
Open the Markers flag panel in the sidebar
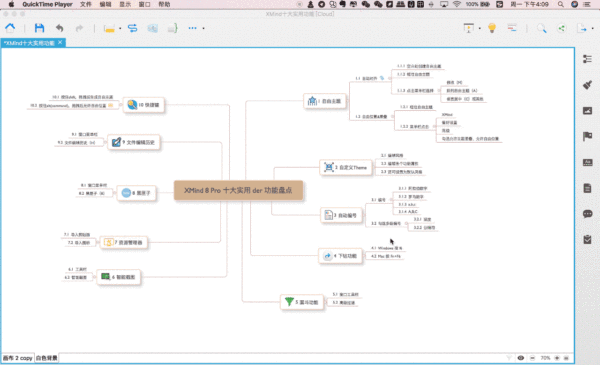(x=587, y=136)
